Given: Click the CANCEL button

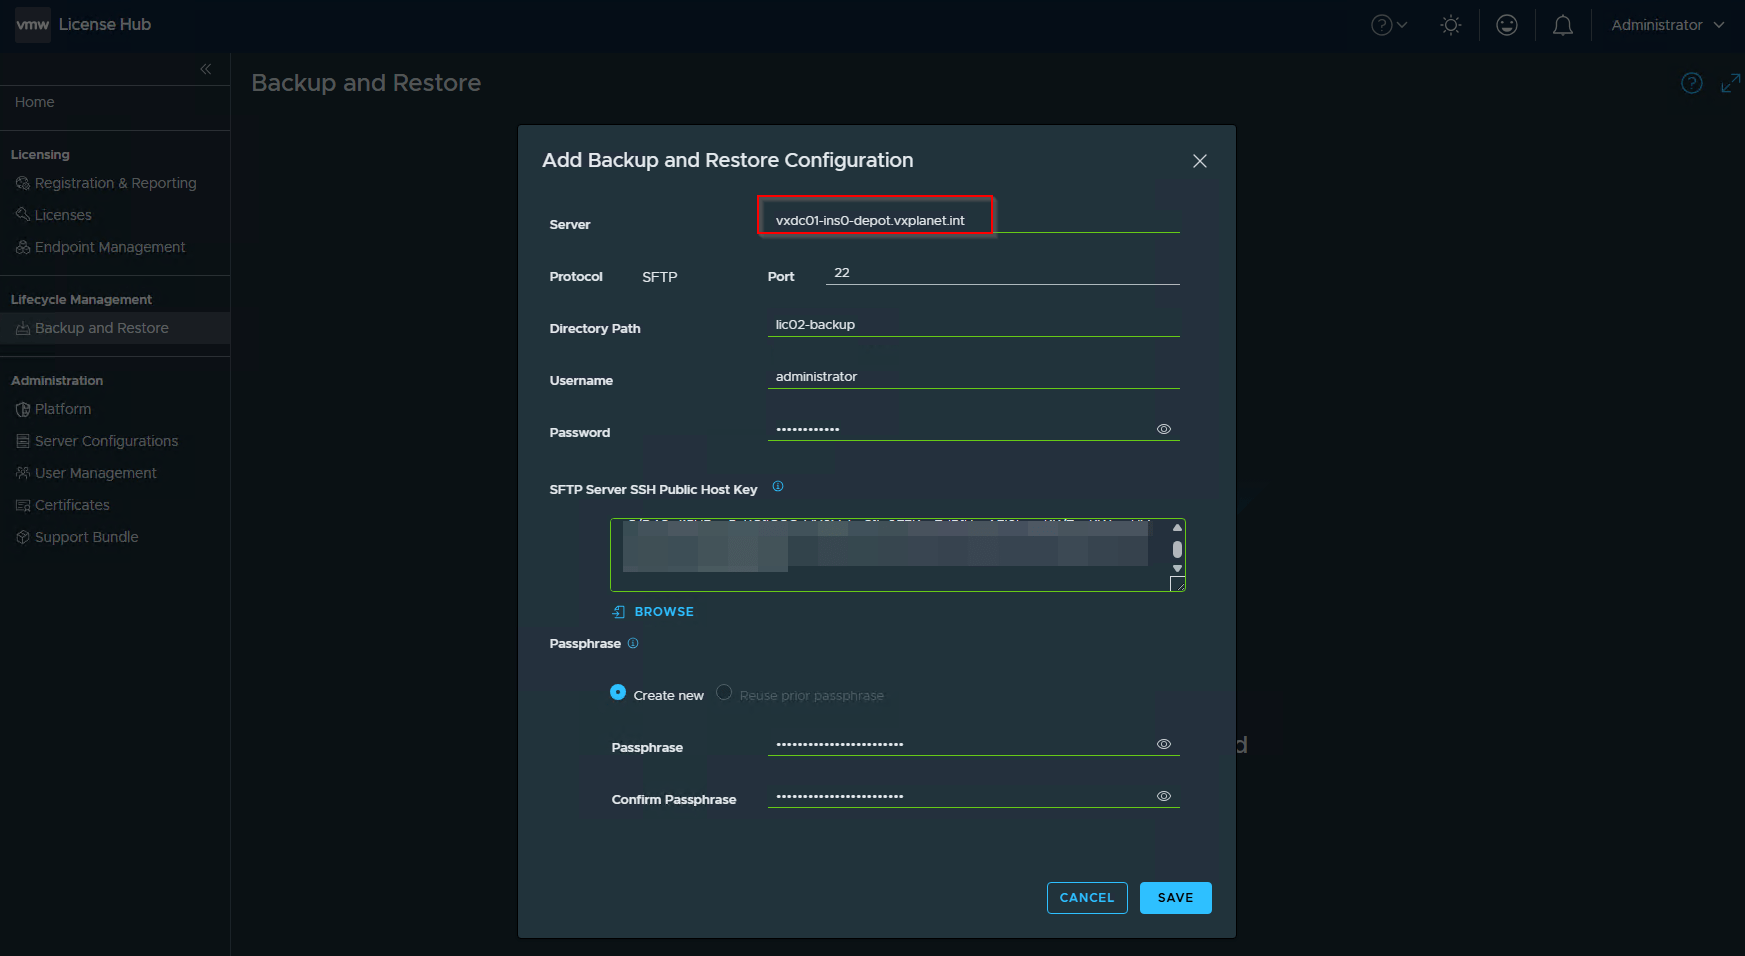Looking at the screenshot, I should [1087, 898].
